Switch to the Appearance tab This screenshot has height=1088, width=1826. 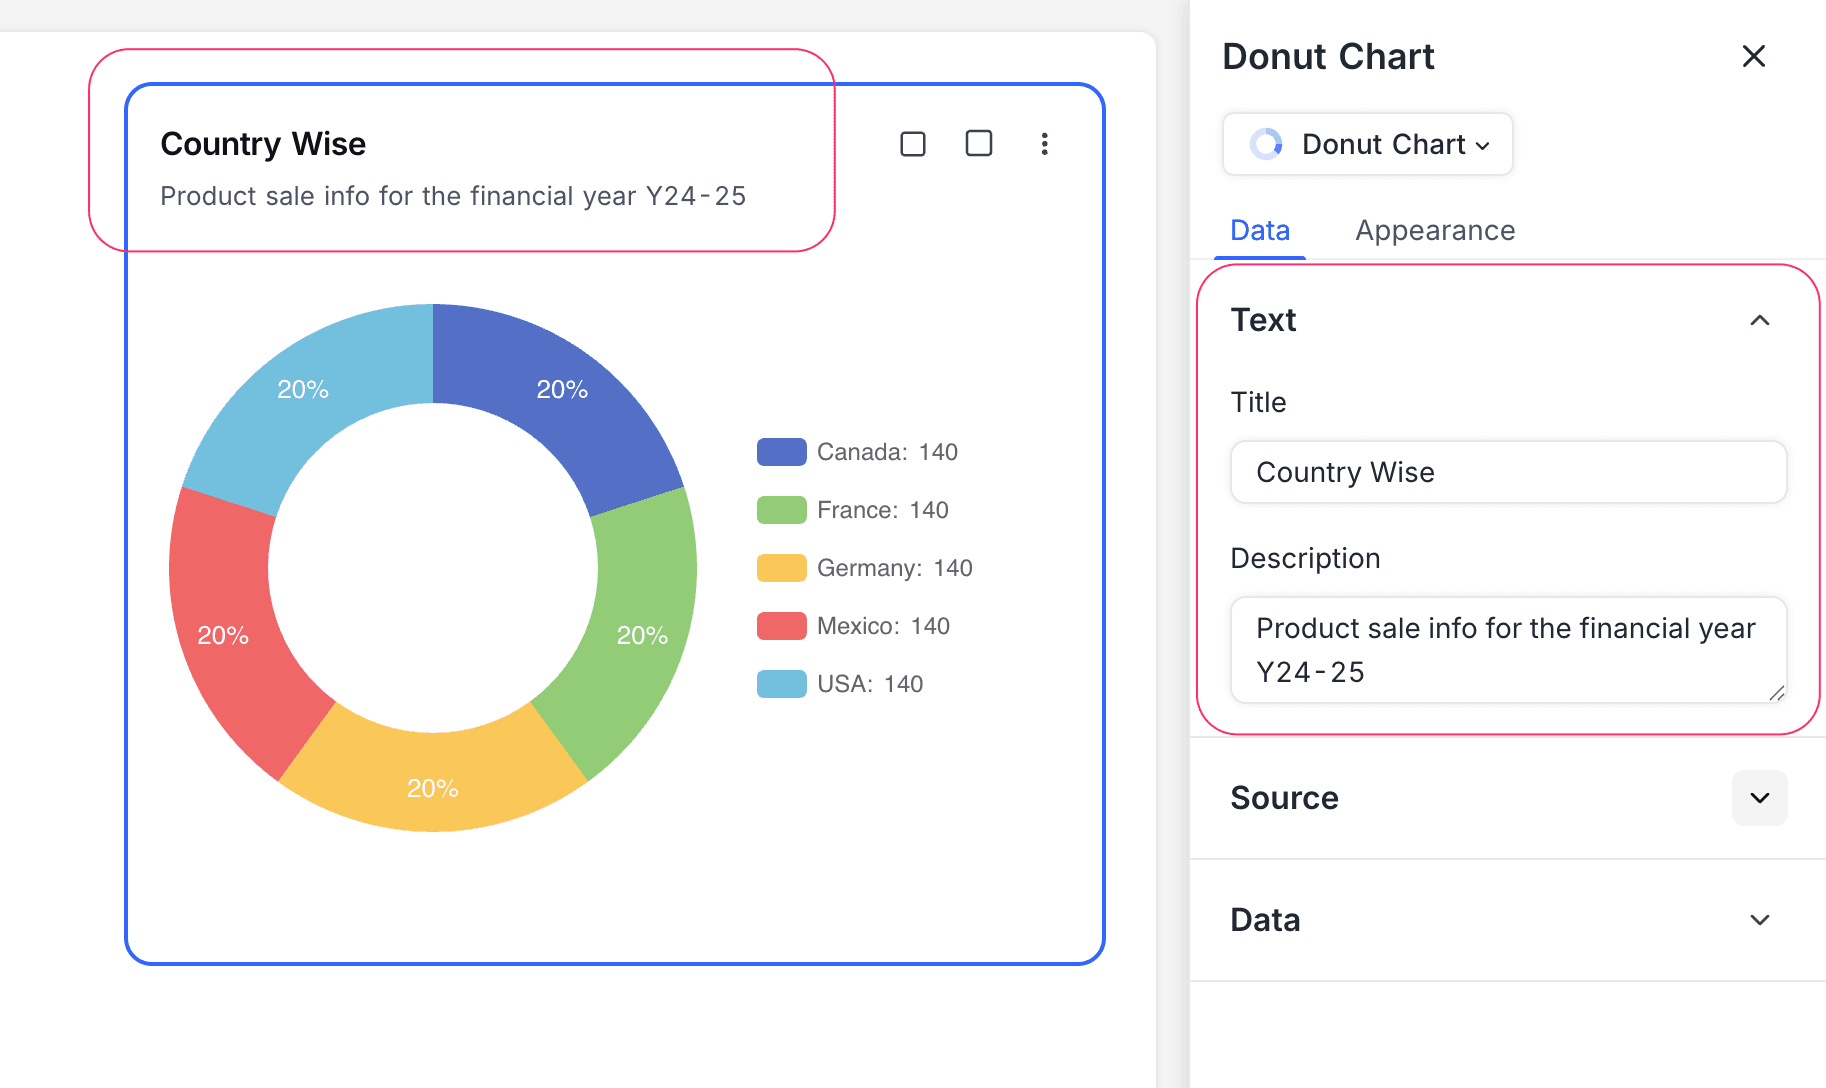[x=1434, y=230]
